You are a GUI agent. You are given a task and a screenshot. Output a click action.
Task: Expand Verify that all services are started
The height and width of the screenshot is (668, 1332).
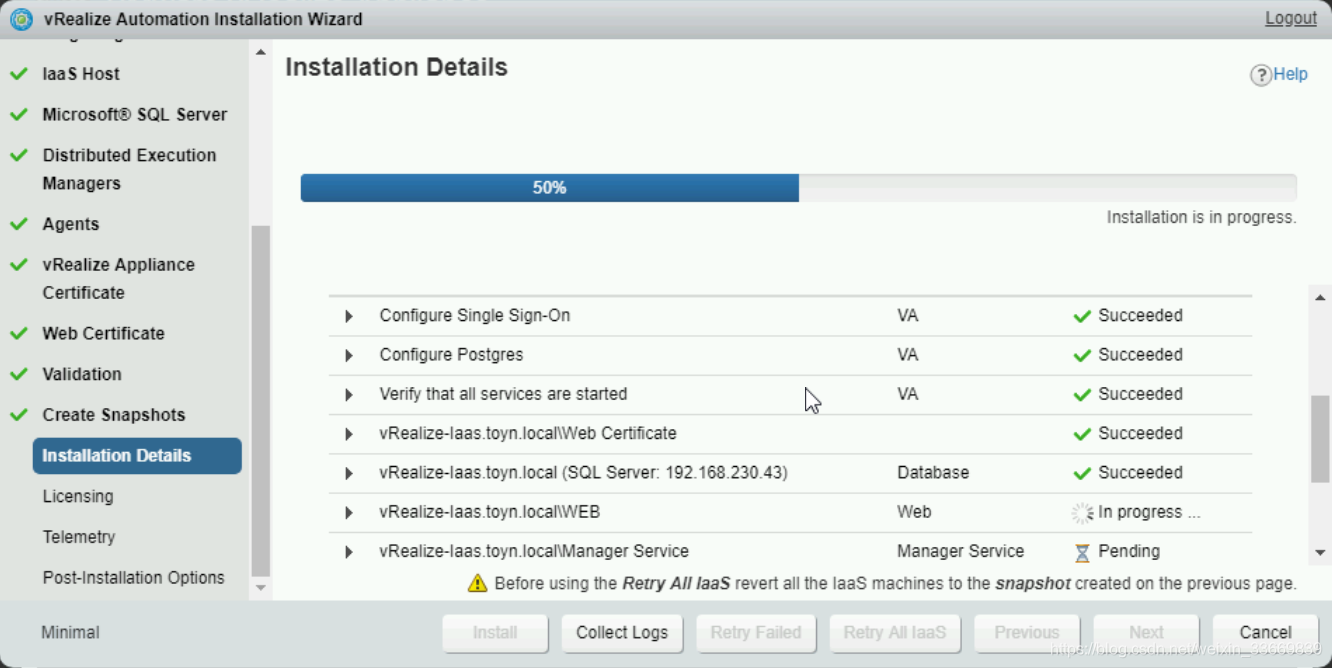[x=349, y=395]
